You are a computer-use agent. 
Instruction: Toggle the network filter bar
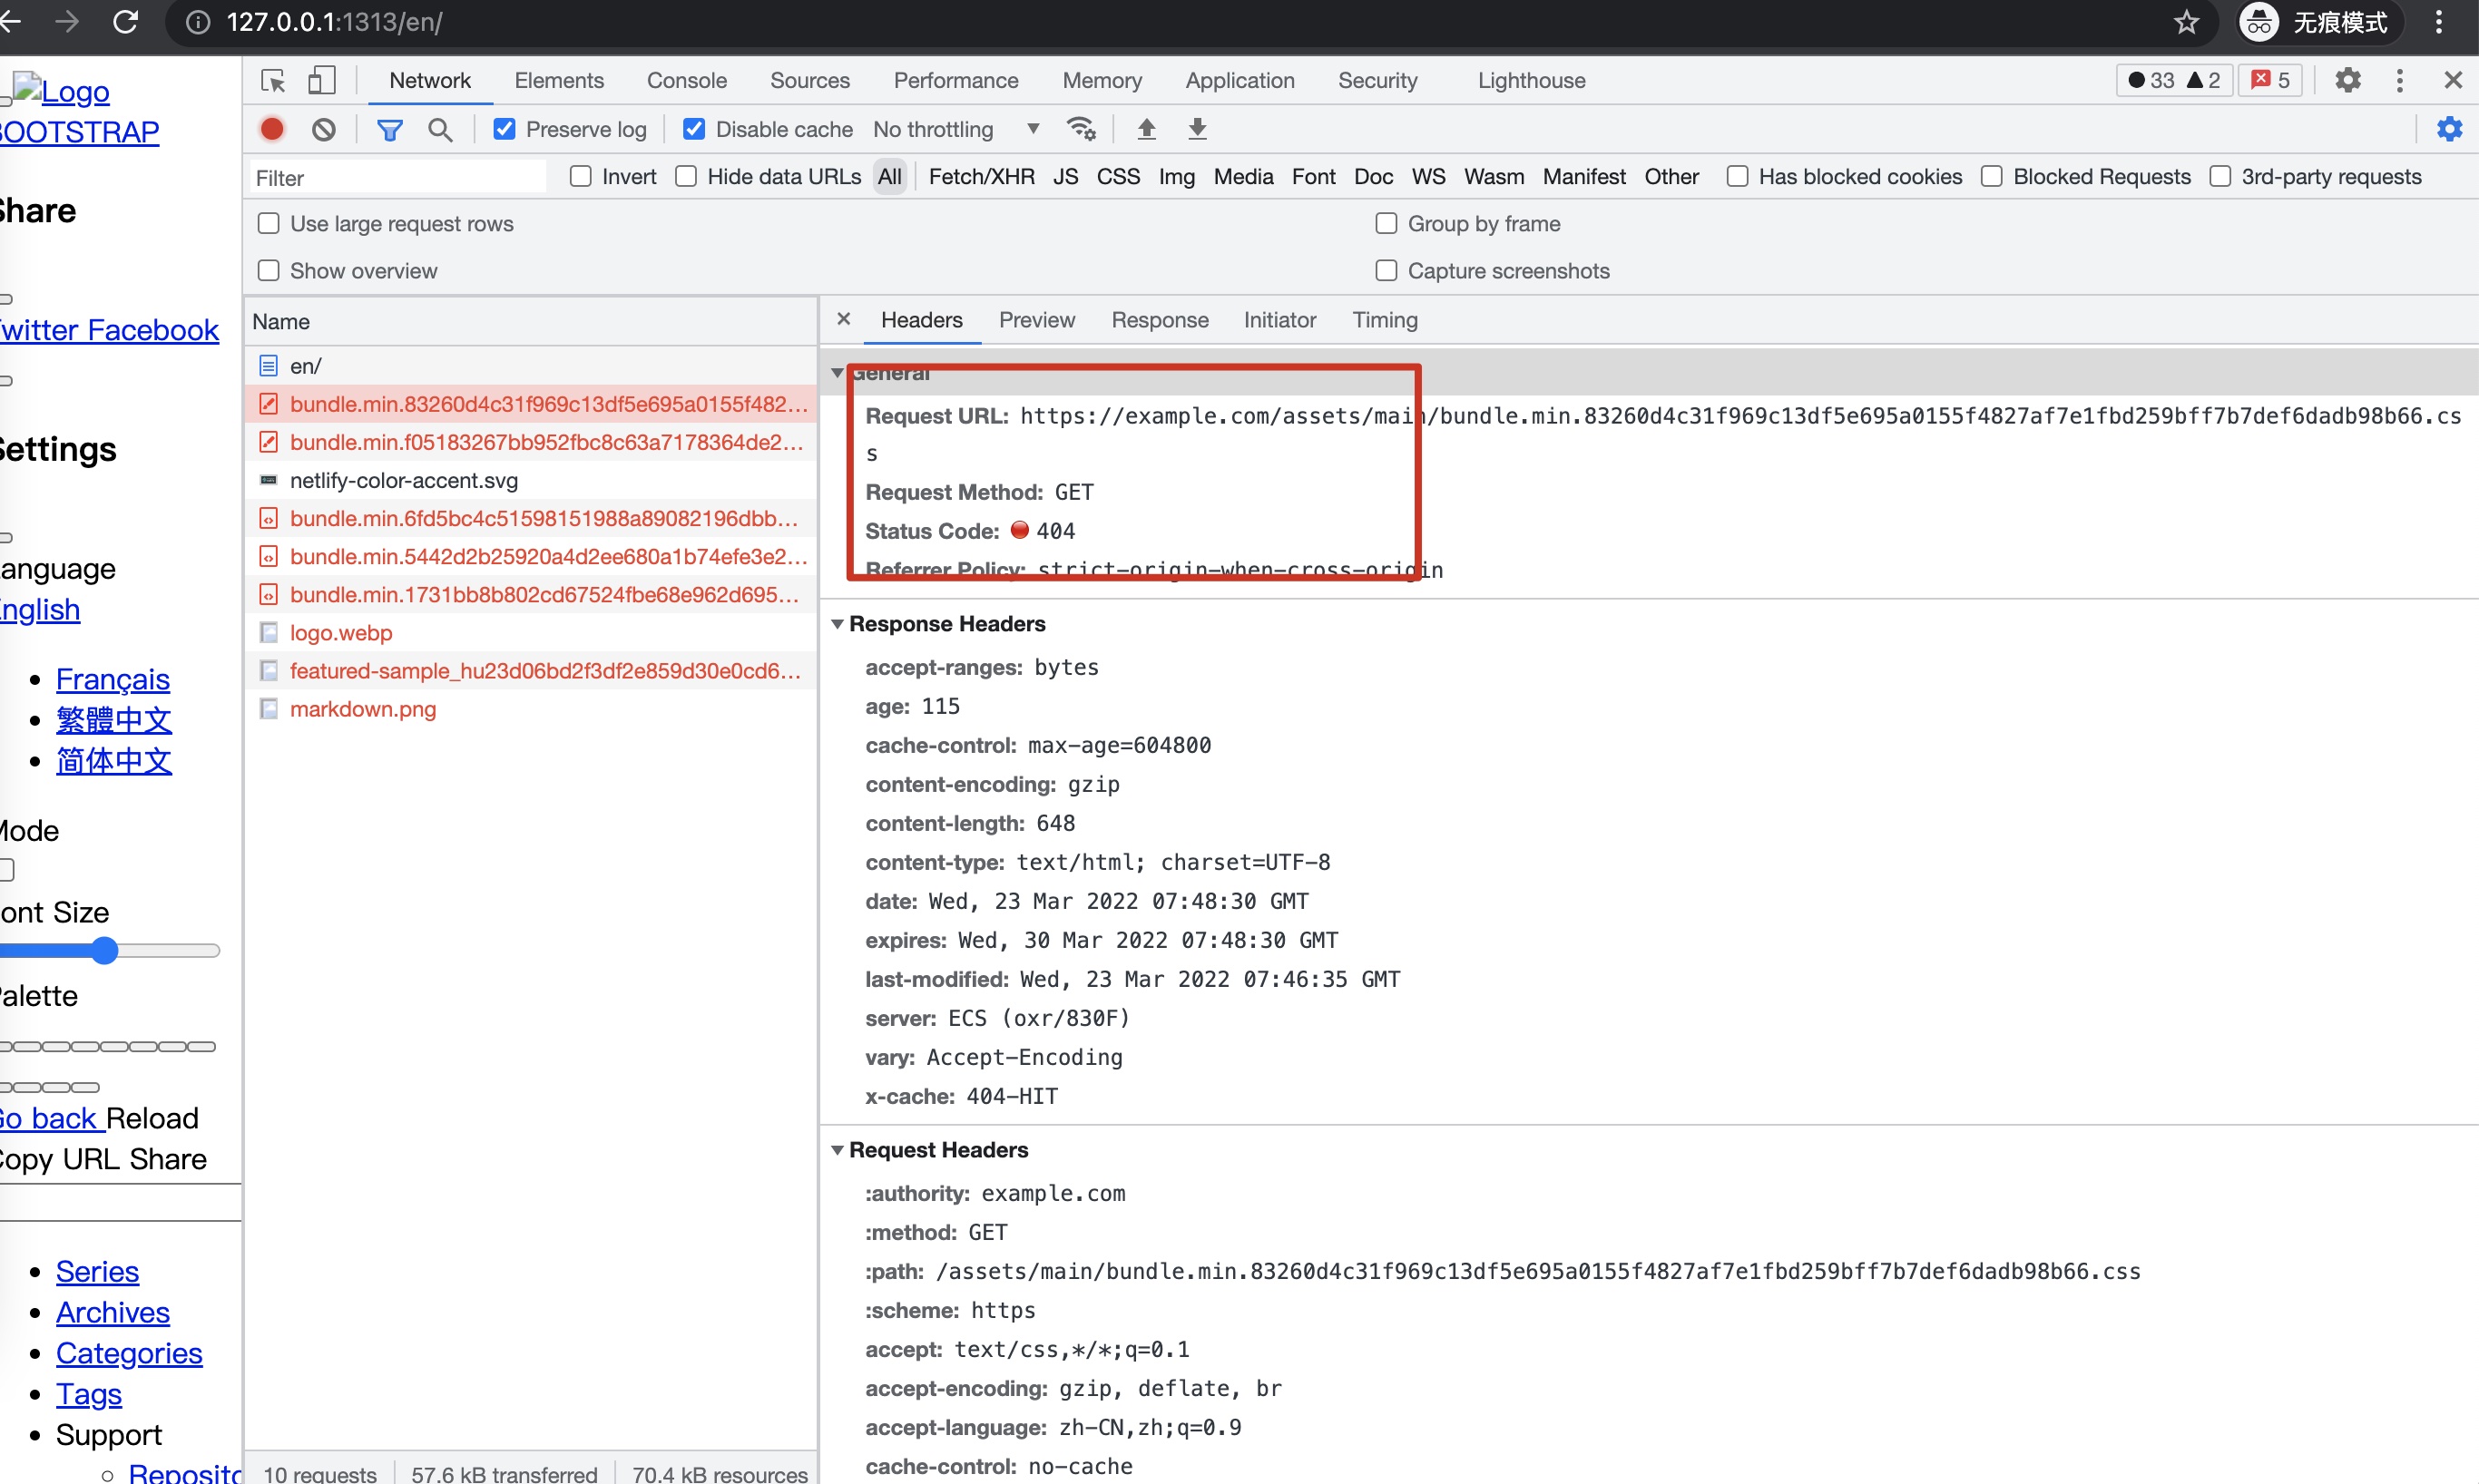tap(389, 129)
